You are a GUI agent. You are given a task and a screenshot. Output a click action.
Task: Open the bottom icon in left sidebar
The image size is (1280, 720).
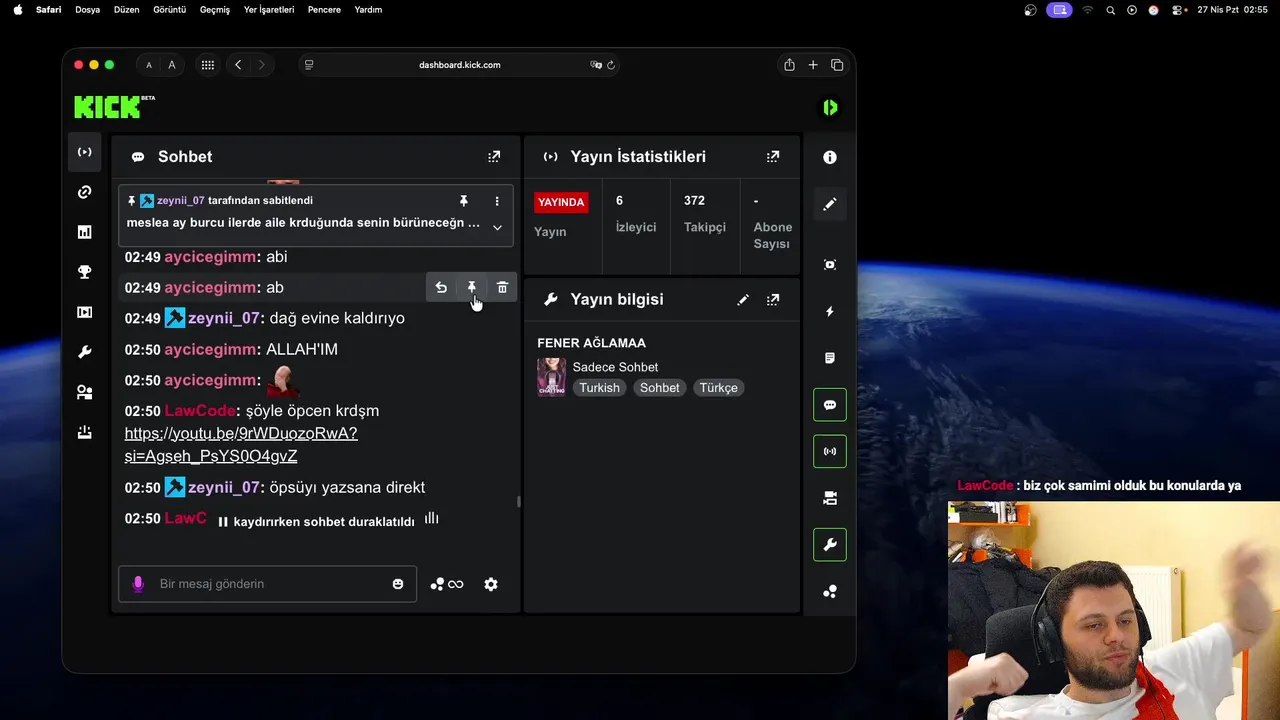tap(85, 433)
